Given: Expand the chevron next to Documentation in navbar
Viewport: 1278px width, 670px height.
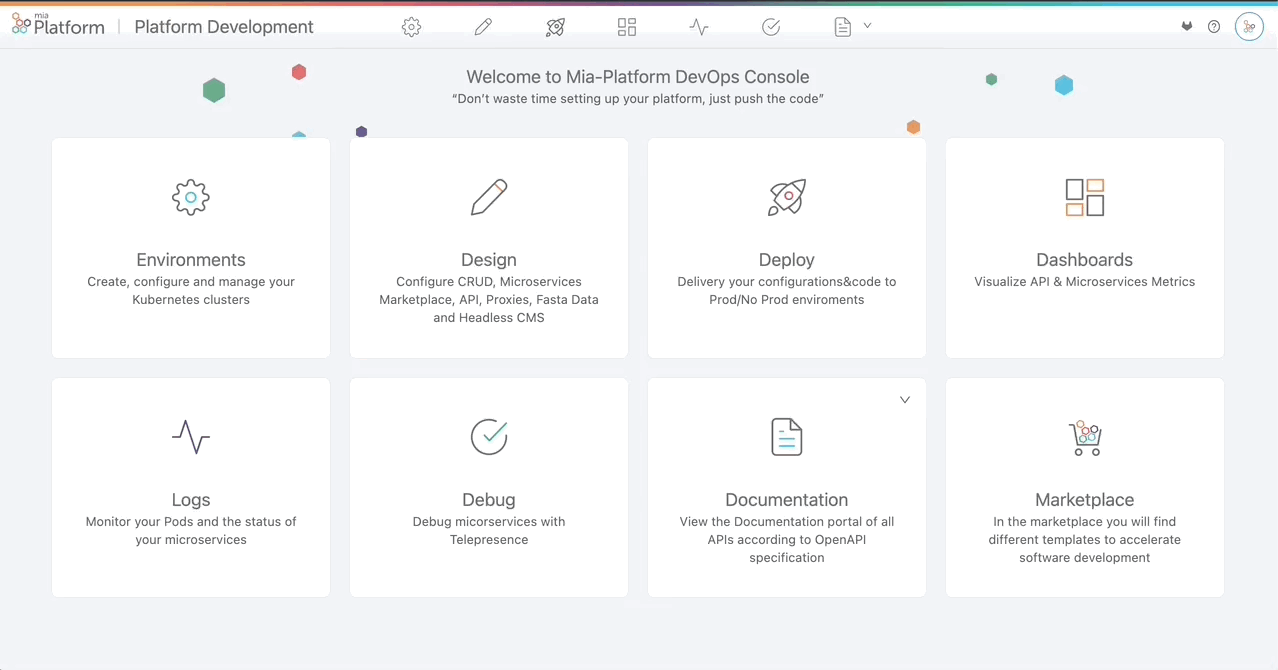Looking at the screenshot, I should click(x=866, y=27).
